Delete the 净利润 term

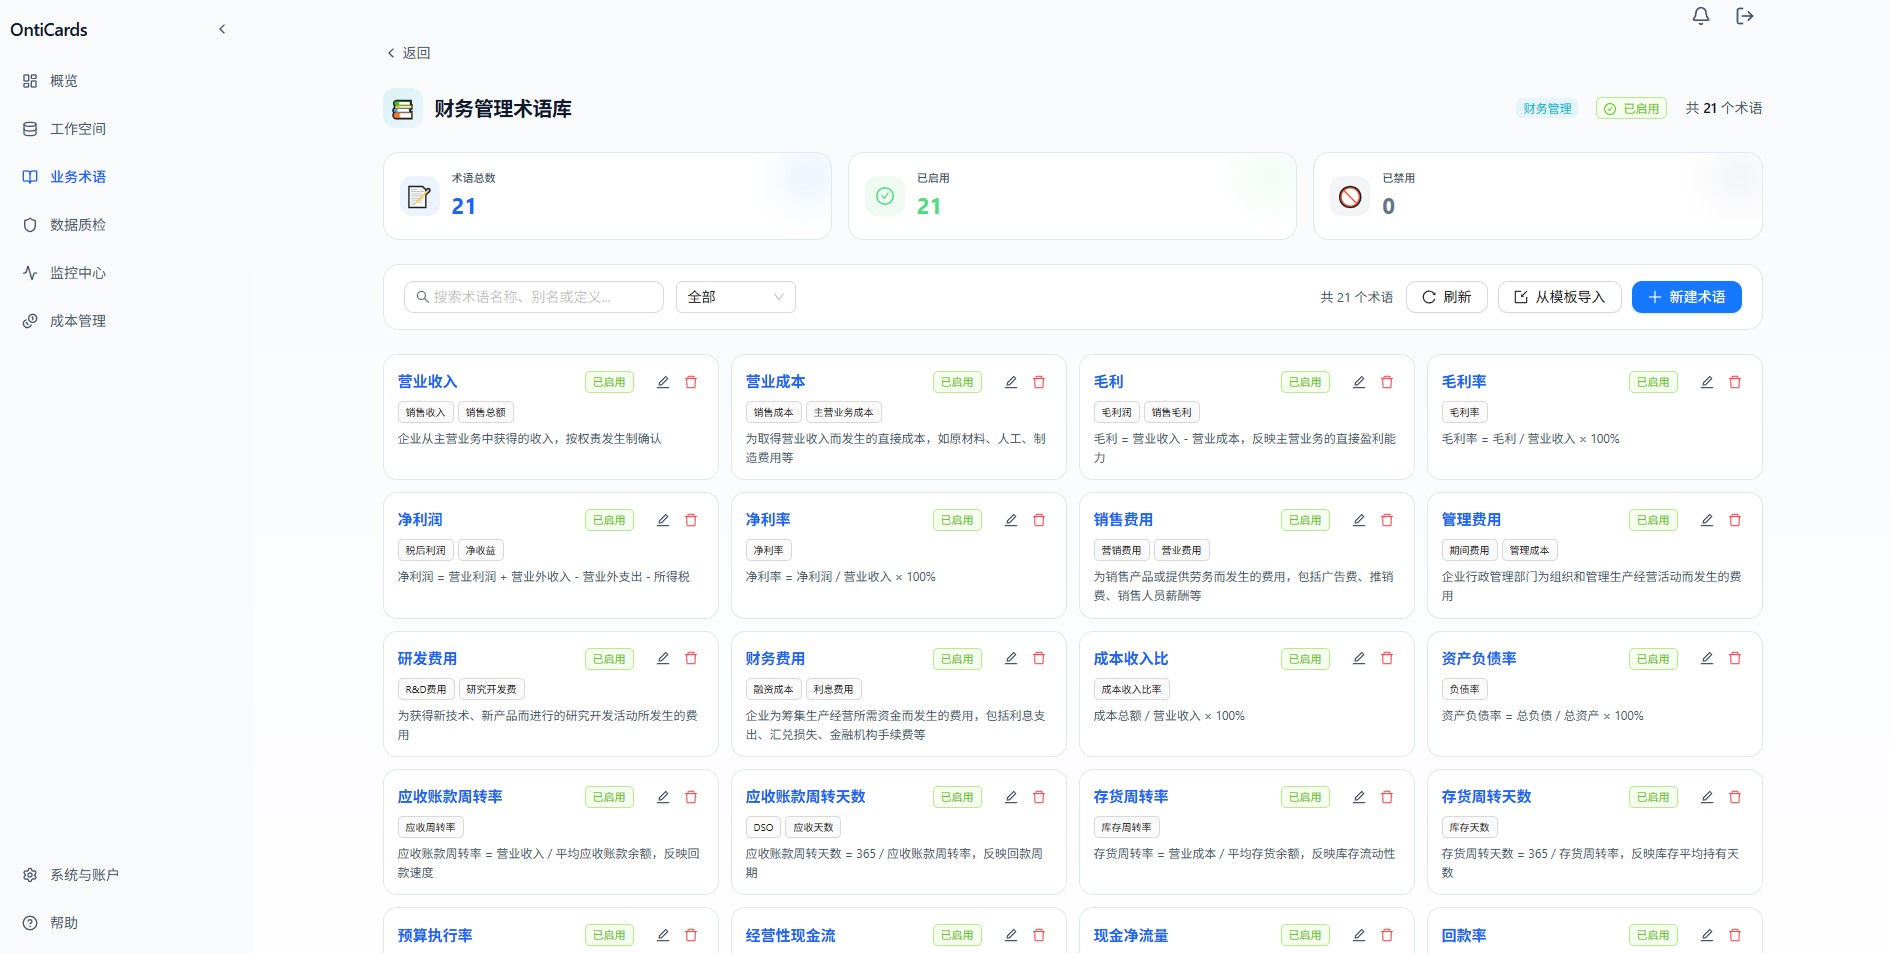[x=691, y=520]
